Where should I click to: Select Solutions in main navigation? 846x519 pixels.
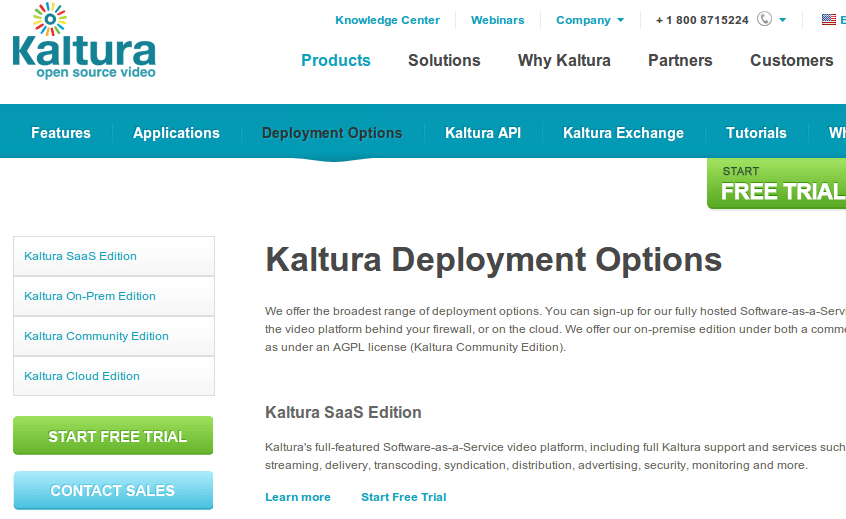444,60
